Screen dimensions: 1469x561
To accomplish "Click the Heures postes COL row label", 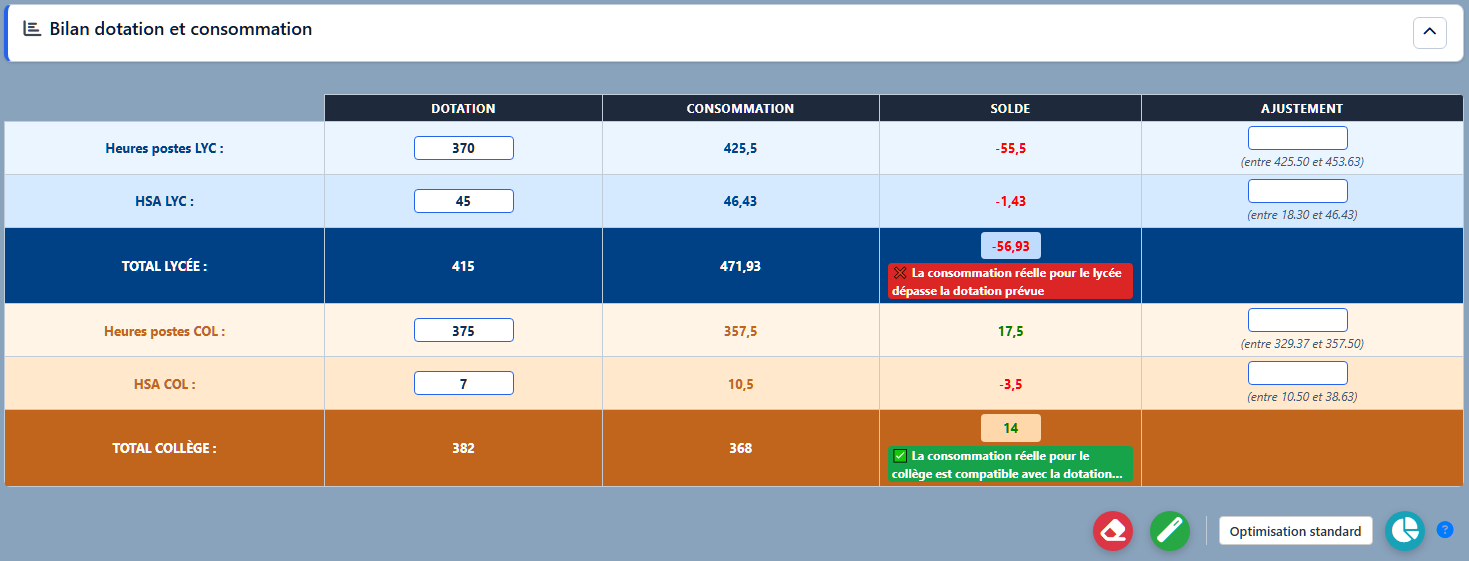I will coord(164,331).
